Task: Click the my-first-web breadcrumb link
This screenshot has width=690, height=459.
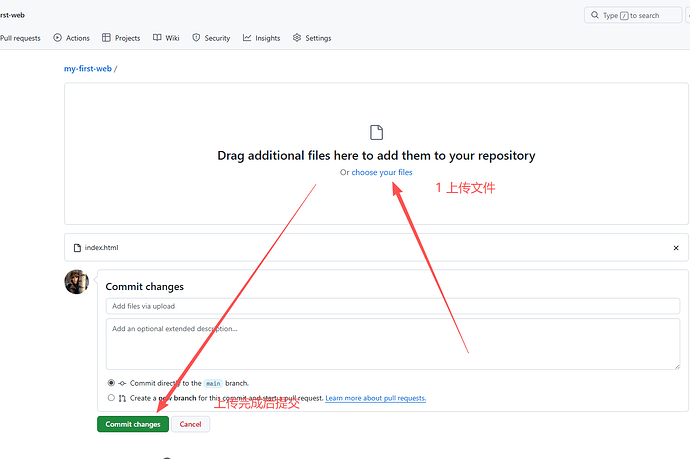Action: (x=88, y=68)
